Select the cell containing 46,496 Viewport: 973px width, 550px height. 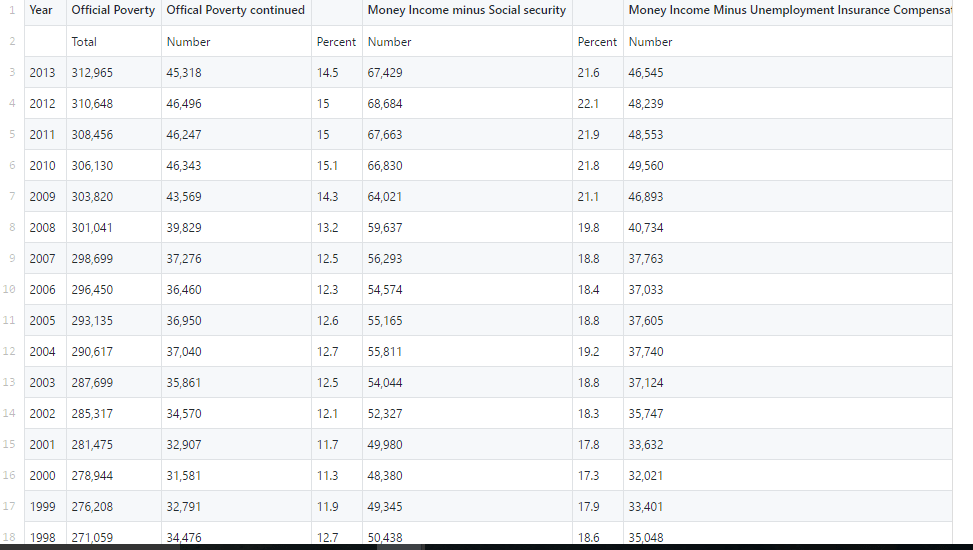(236, 104)
